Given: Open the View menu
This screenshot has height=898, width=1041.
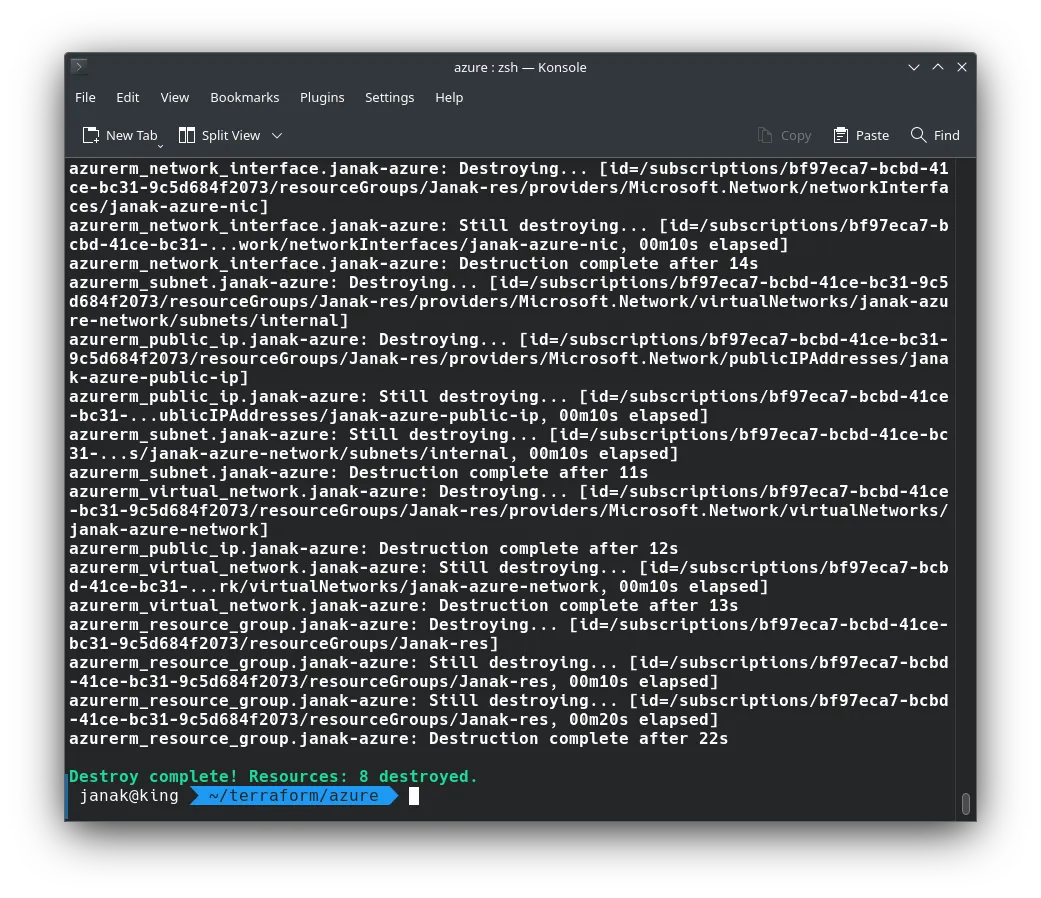Looking at the screenshot, I should (175, 97).
